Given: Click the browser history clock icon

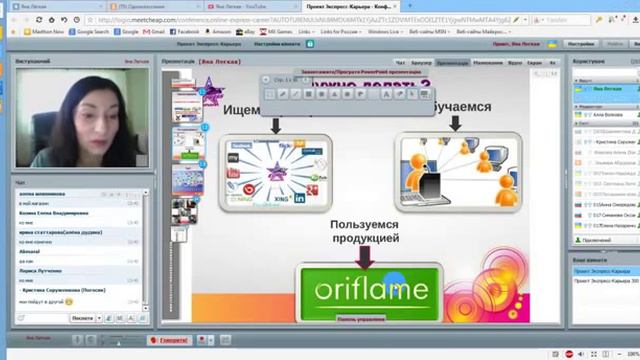Looking at the screenshot, I should 77,20.
